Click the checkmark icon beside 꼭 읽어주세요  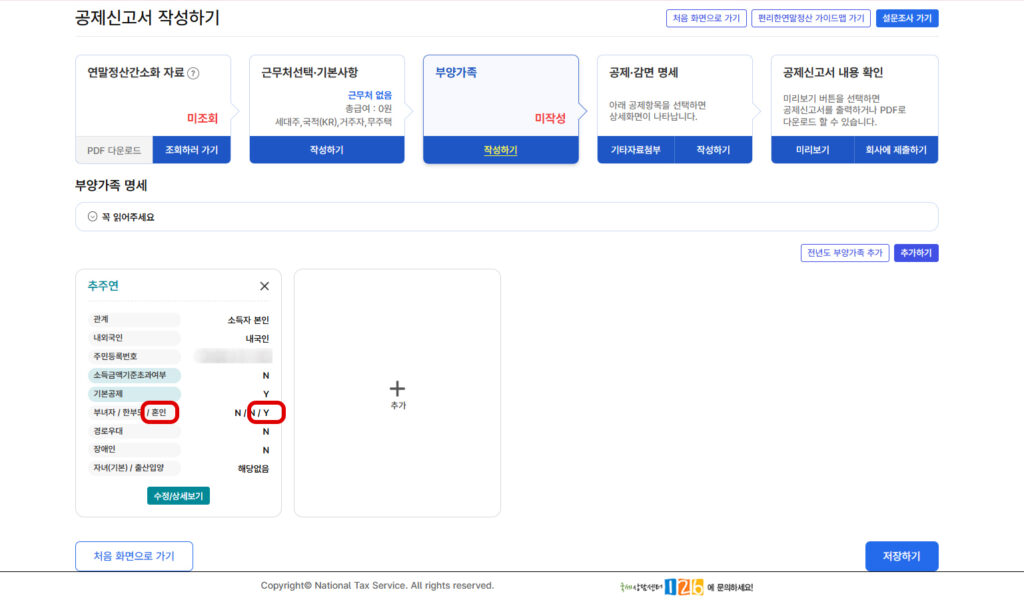(90, 215)
